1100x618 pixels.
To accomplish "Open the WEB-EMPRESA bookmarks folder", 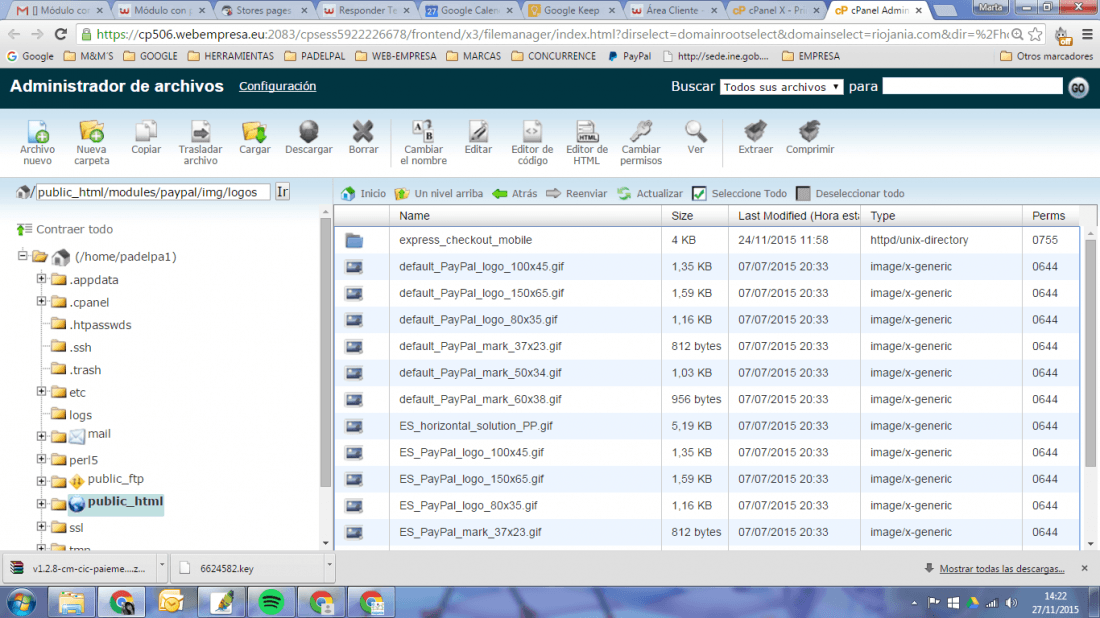I will 396,56.
